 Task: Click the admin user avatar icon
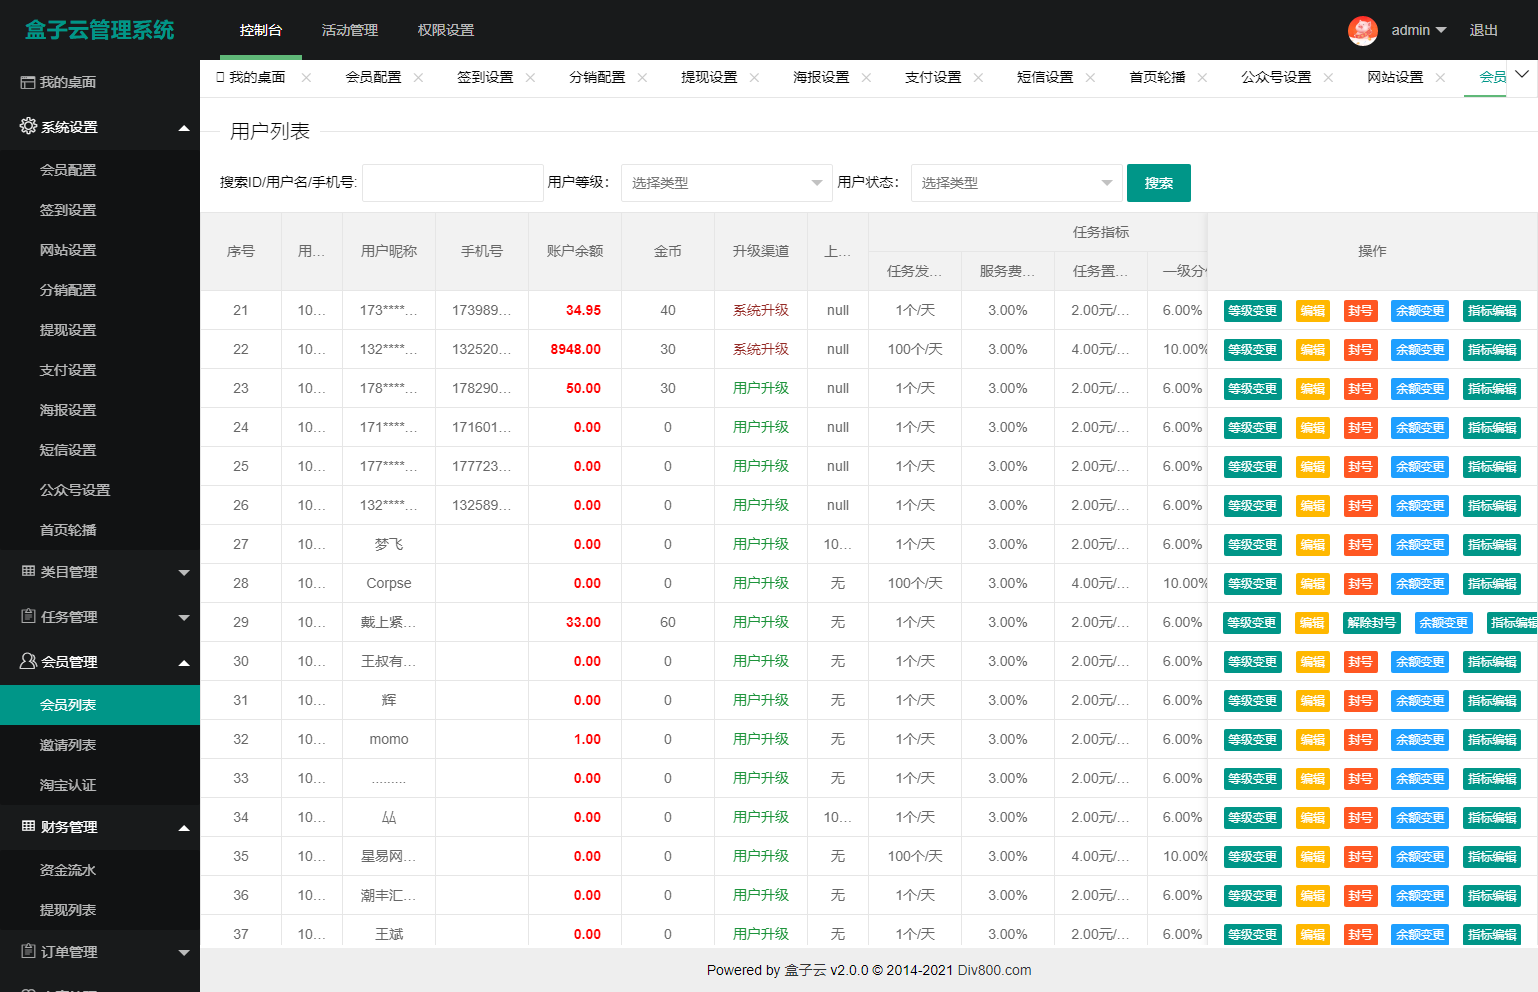point(1362,31)
